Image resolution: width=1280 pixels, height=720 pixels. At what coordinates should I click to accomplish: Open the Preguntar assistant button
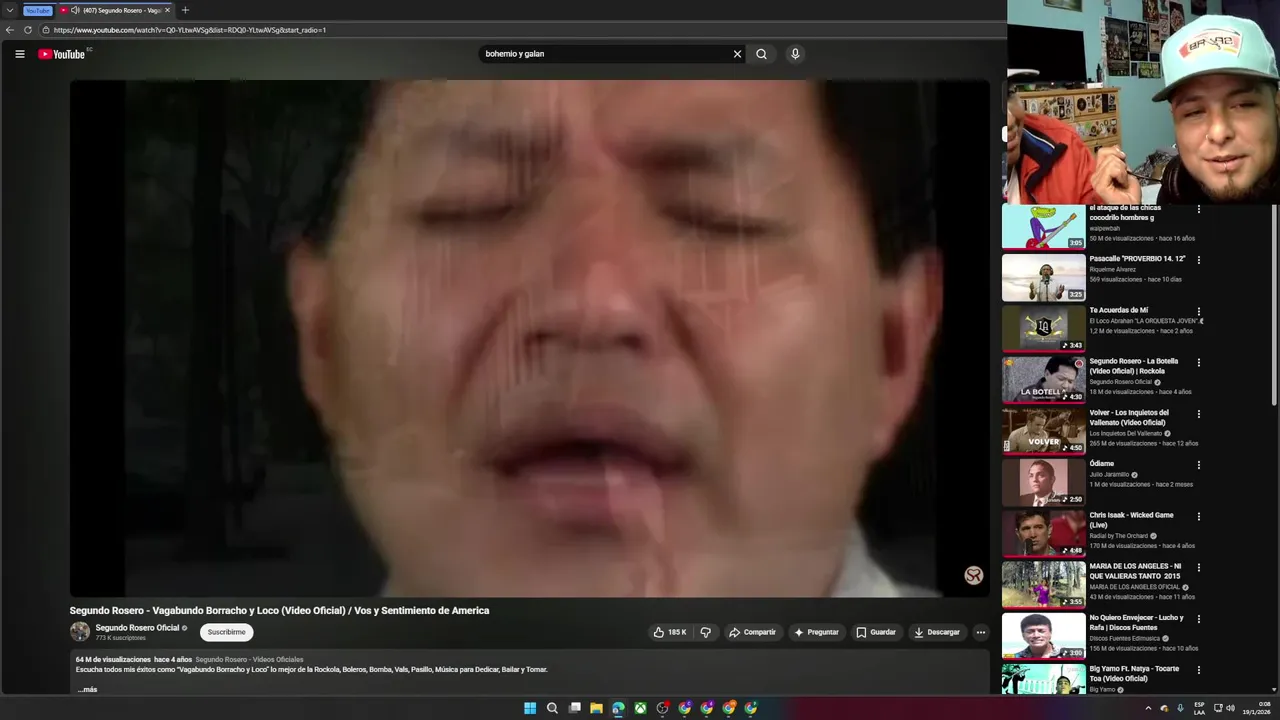[x=816, y=632]
